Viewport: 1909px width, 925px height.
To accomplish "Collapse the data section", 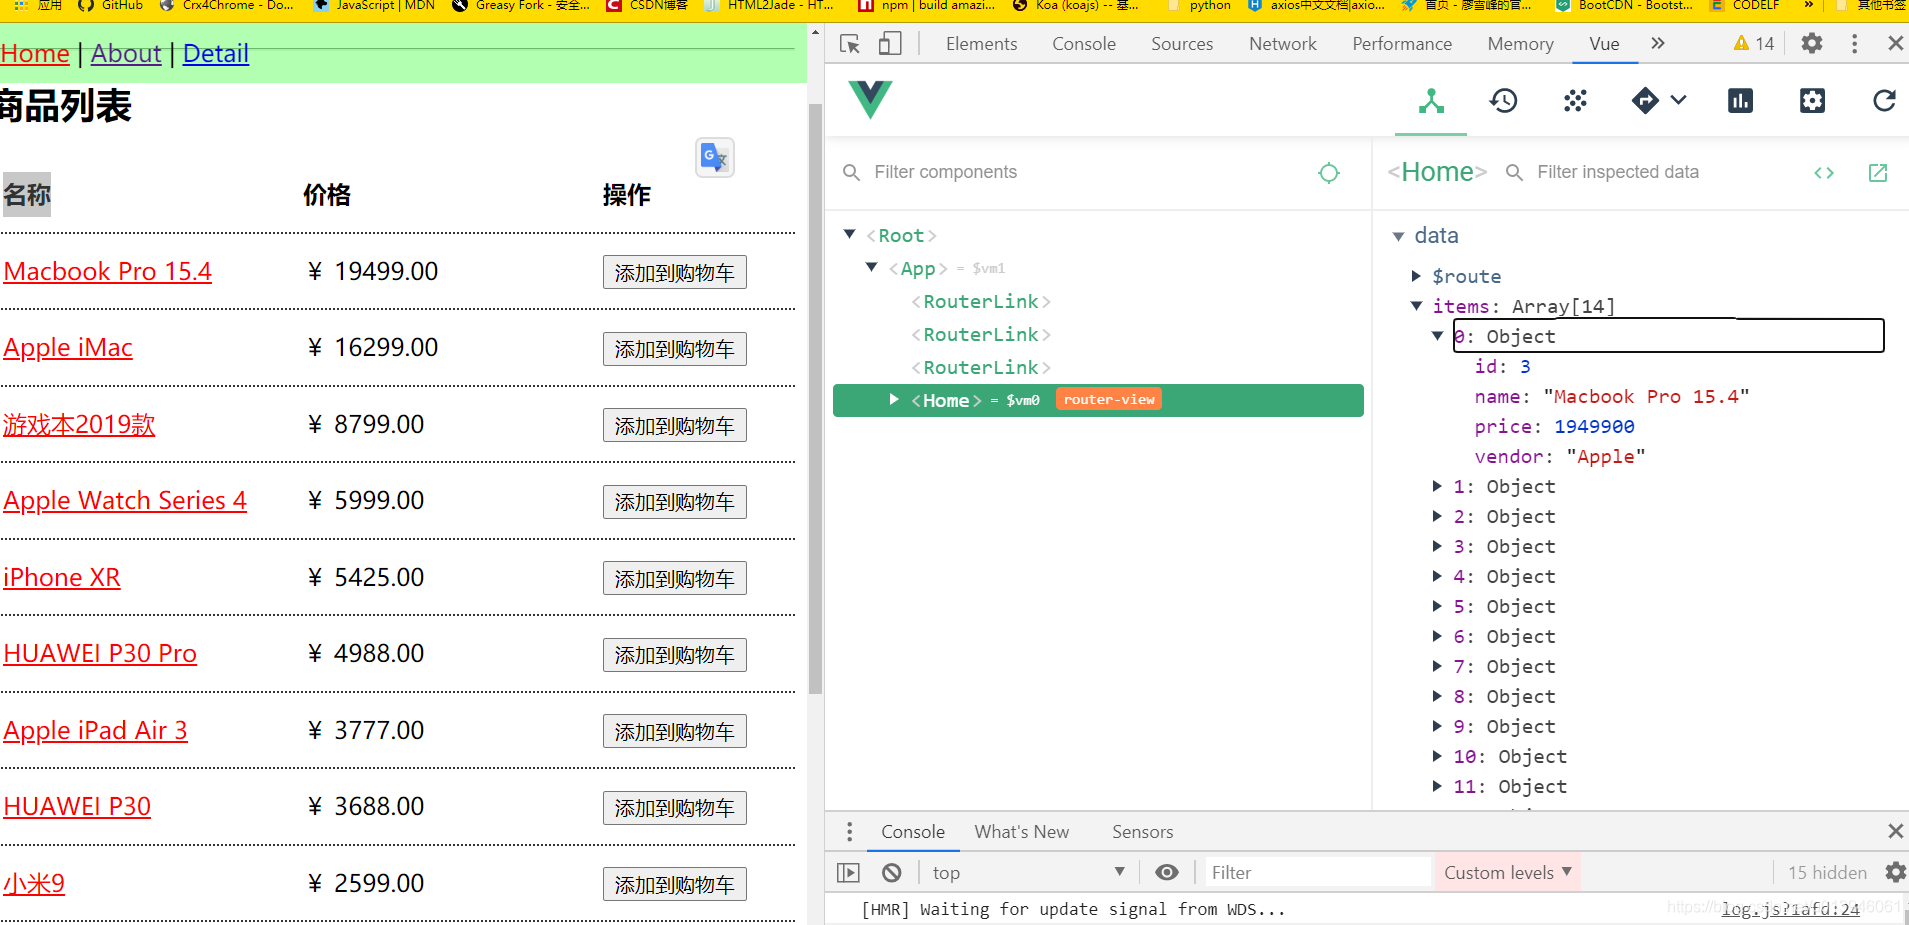I will pos(1398,236).
